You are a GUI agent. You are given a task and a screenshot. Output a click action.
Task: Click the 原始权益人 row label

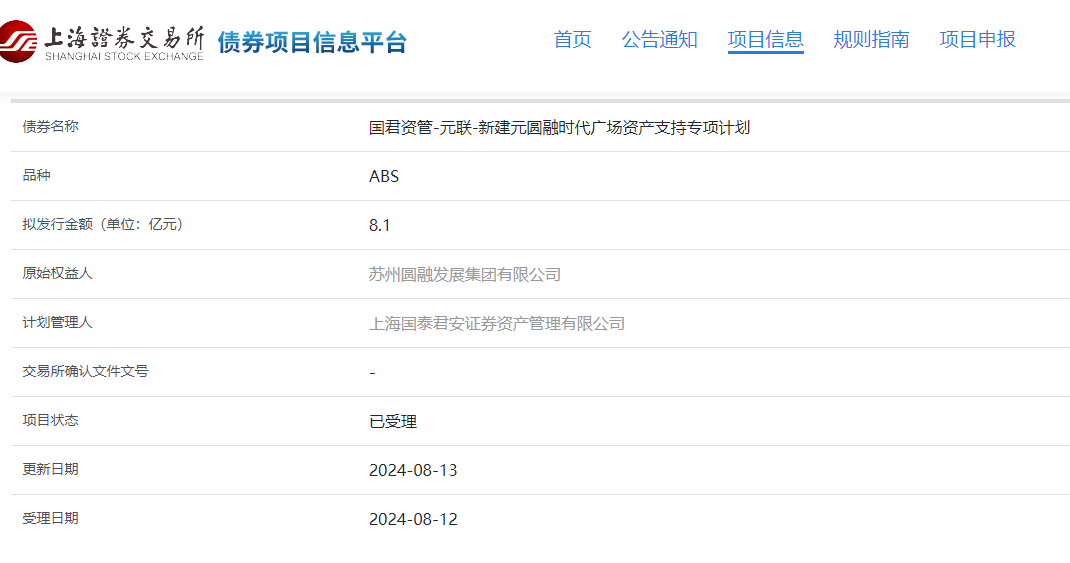coord(57,274)
